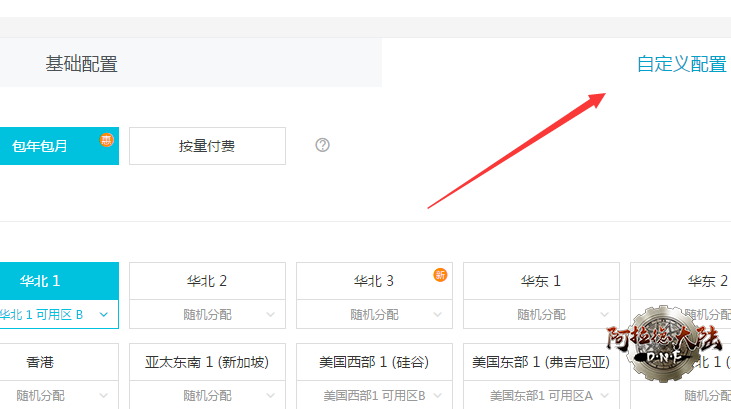Open the 随机分配 dropdown under 华东 1

541,314
